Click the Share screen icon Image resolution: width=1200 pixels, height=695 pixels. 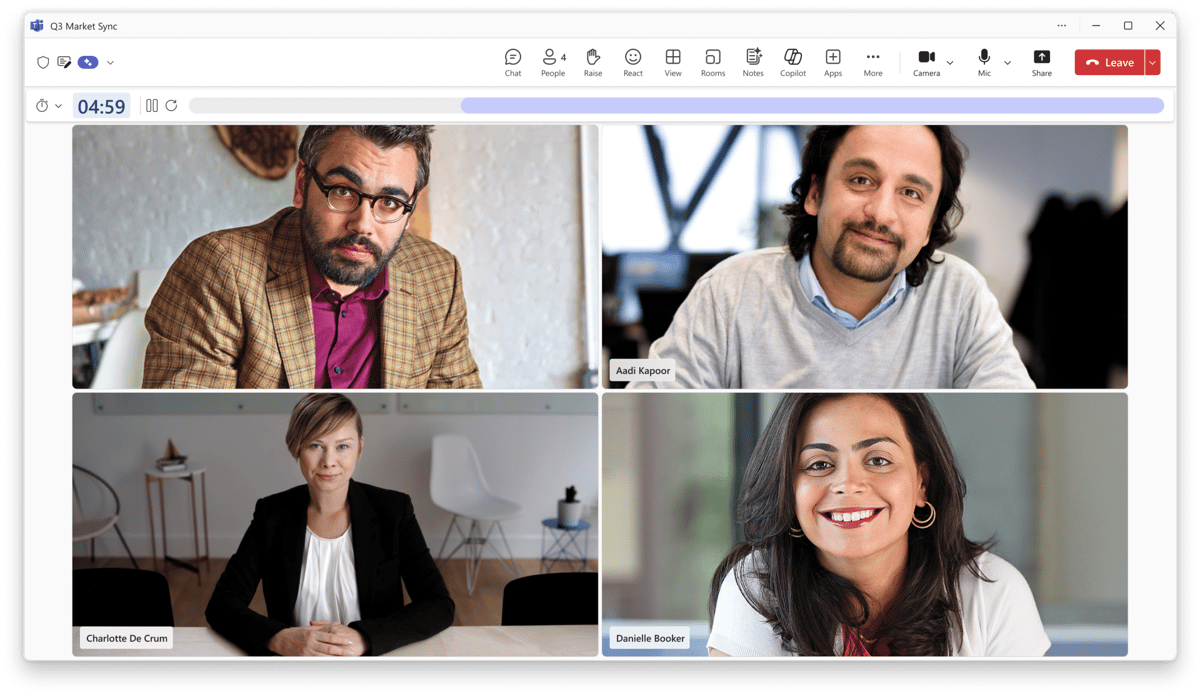coord(1042,62)
